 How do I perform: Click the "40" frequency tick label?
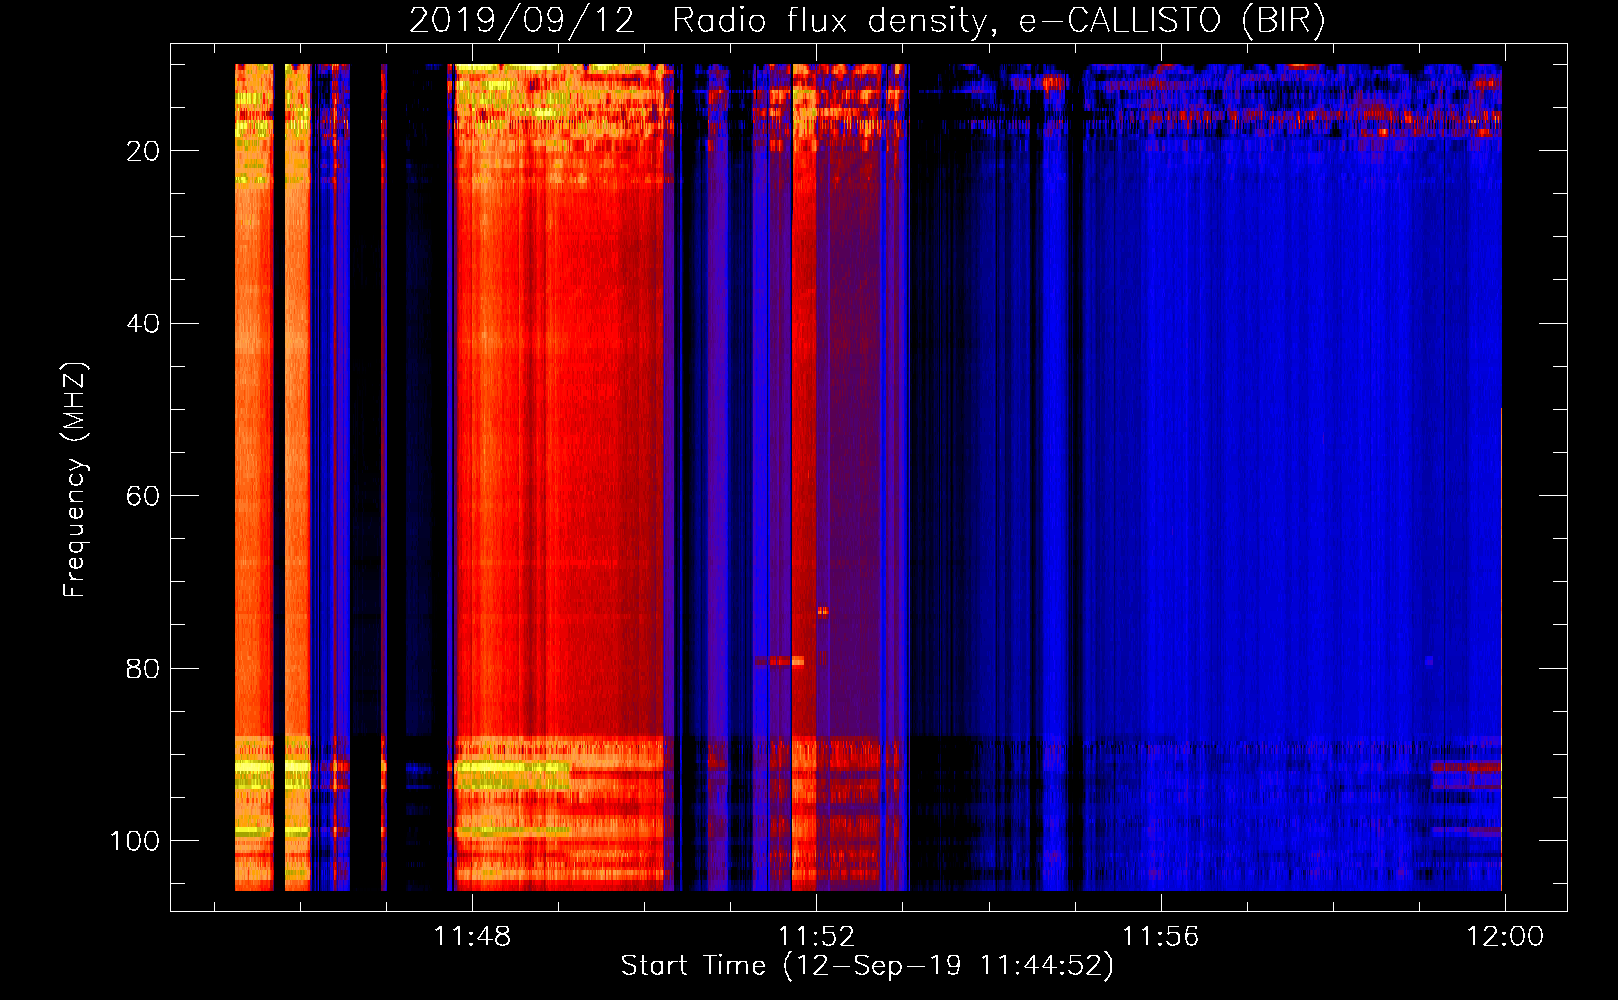click(143, 324)
